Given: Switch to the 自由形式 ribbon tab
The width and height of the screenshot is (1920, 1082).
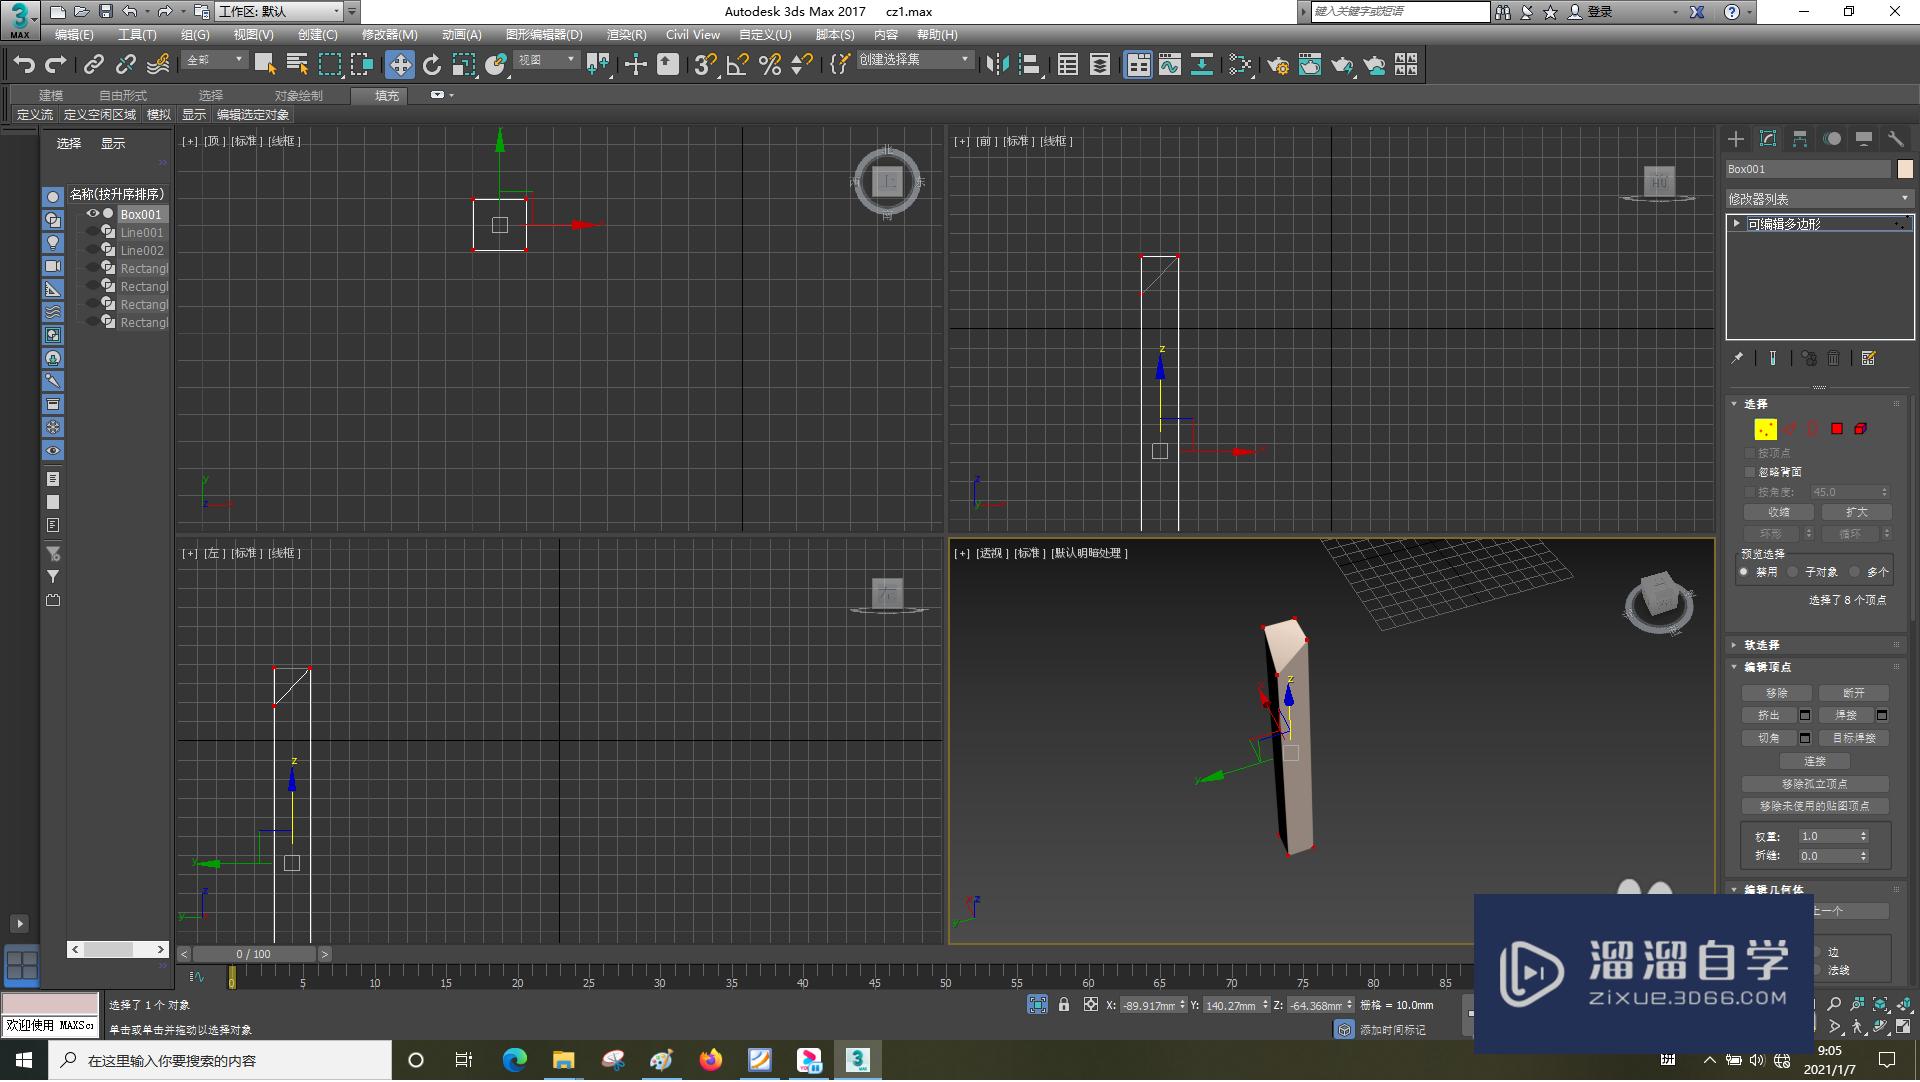Looking at the screenshot, I should (x=122, y=96).
